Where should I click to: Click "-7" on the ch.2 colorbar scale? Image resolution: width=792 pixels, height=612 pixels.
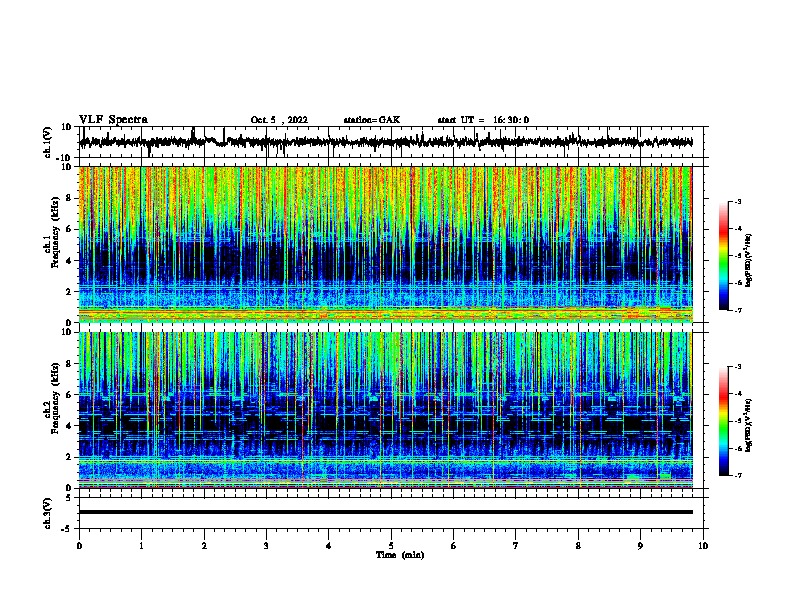(738, 475)
